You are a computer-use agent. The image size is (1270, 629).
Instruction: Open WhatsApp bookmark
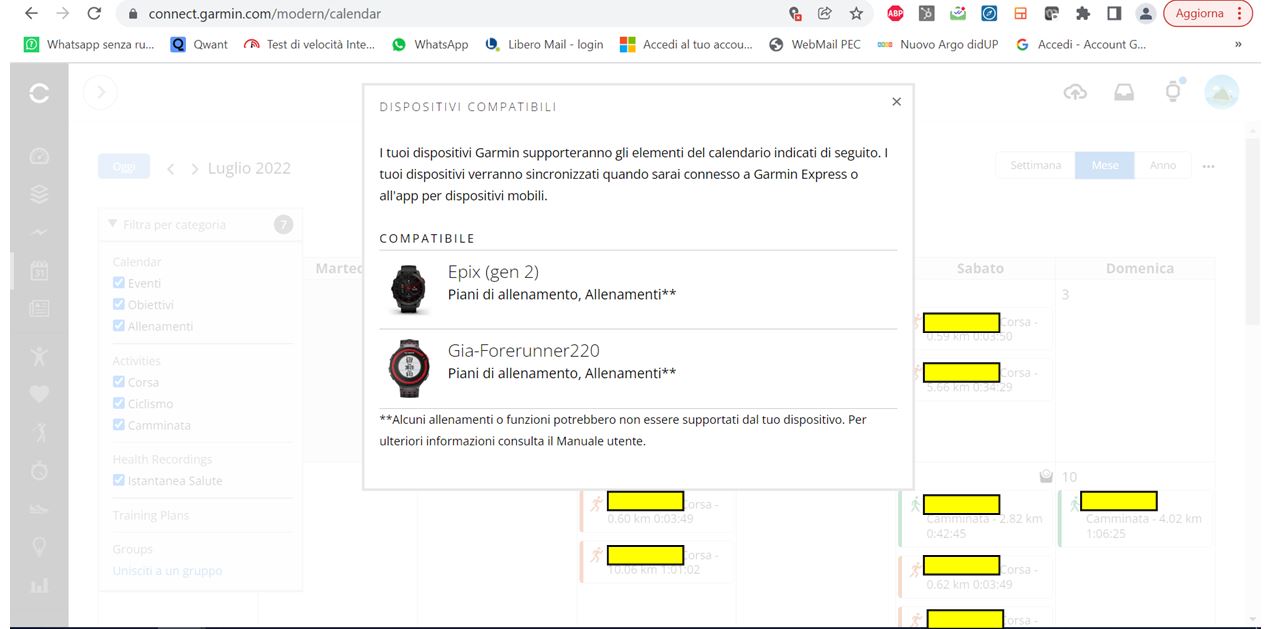(x=430, y=44)
